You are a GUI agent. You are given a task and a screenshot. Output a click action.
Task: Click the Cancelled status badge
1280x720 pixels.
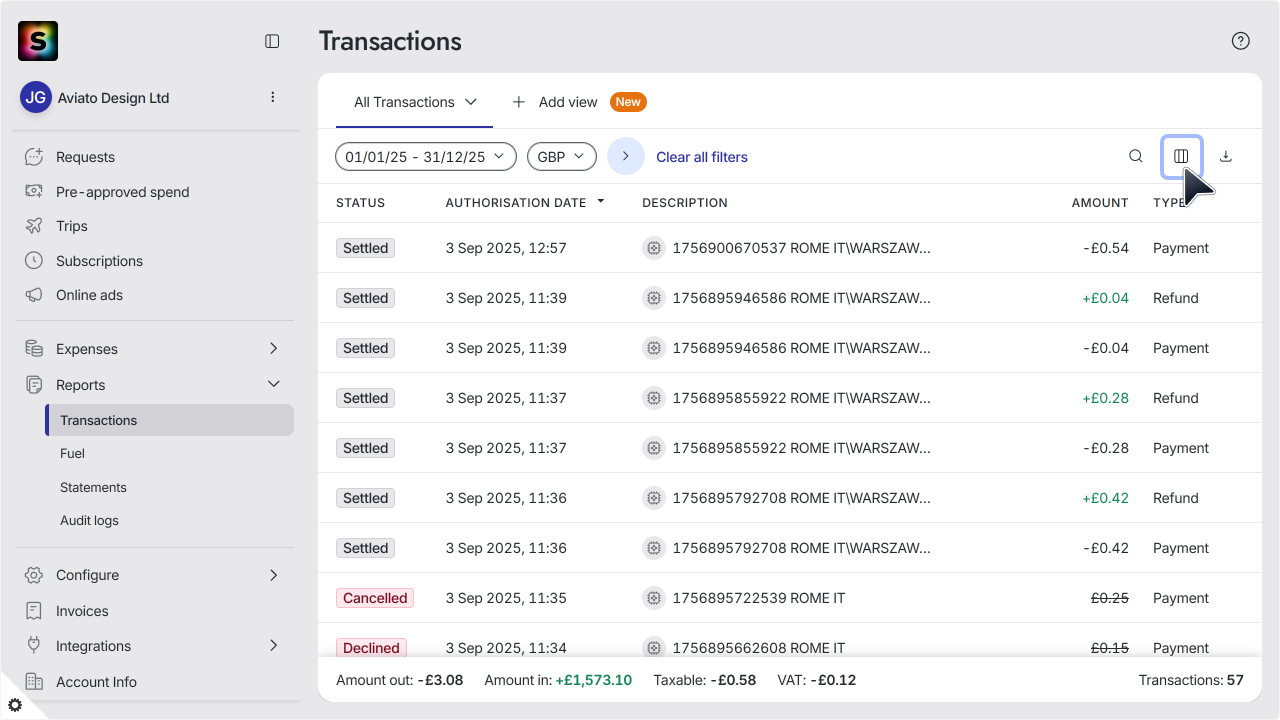point(375,598)
